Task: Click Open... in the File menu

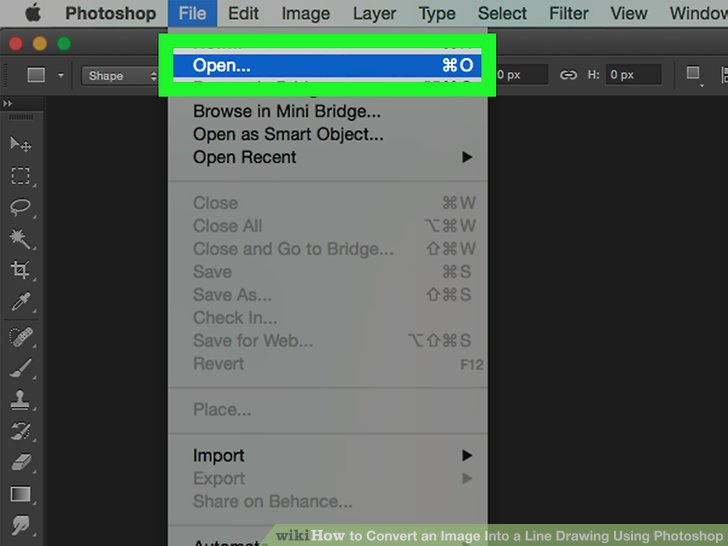Action: tap(222, 65)
